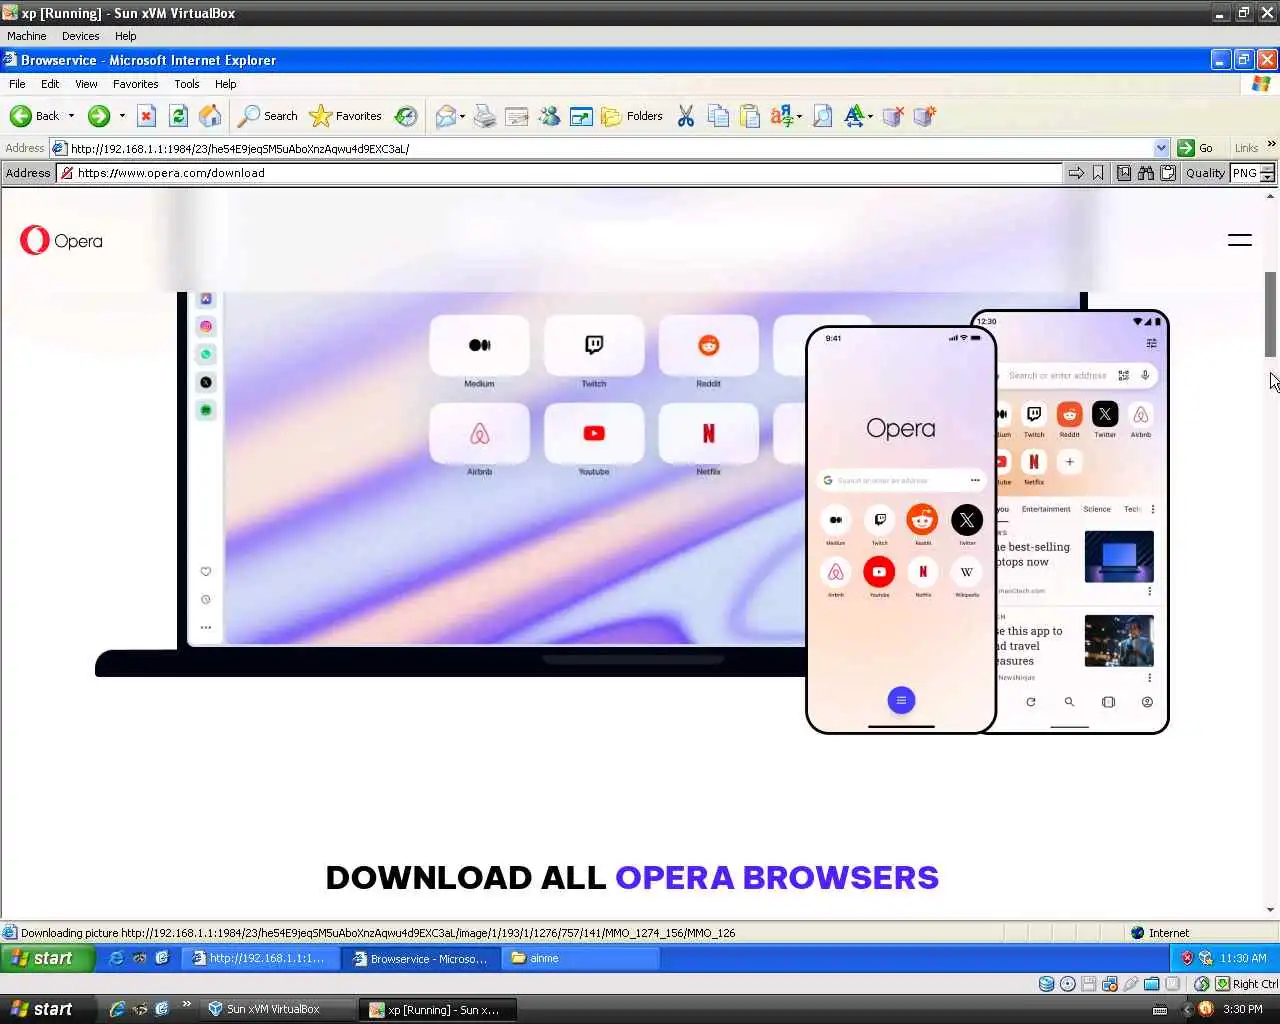Screen dimensions: 1280x1024
Task: Click the Opera logo on the page
Action: click(x=61, y=241)
